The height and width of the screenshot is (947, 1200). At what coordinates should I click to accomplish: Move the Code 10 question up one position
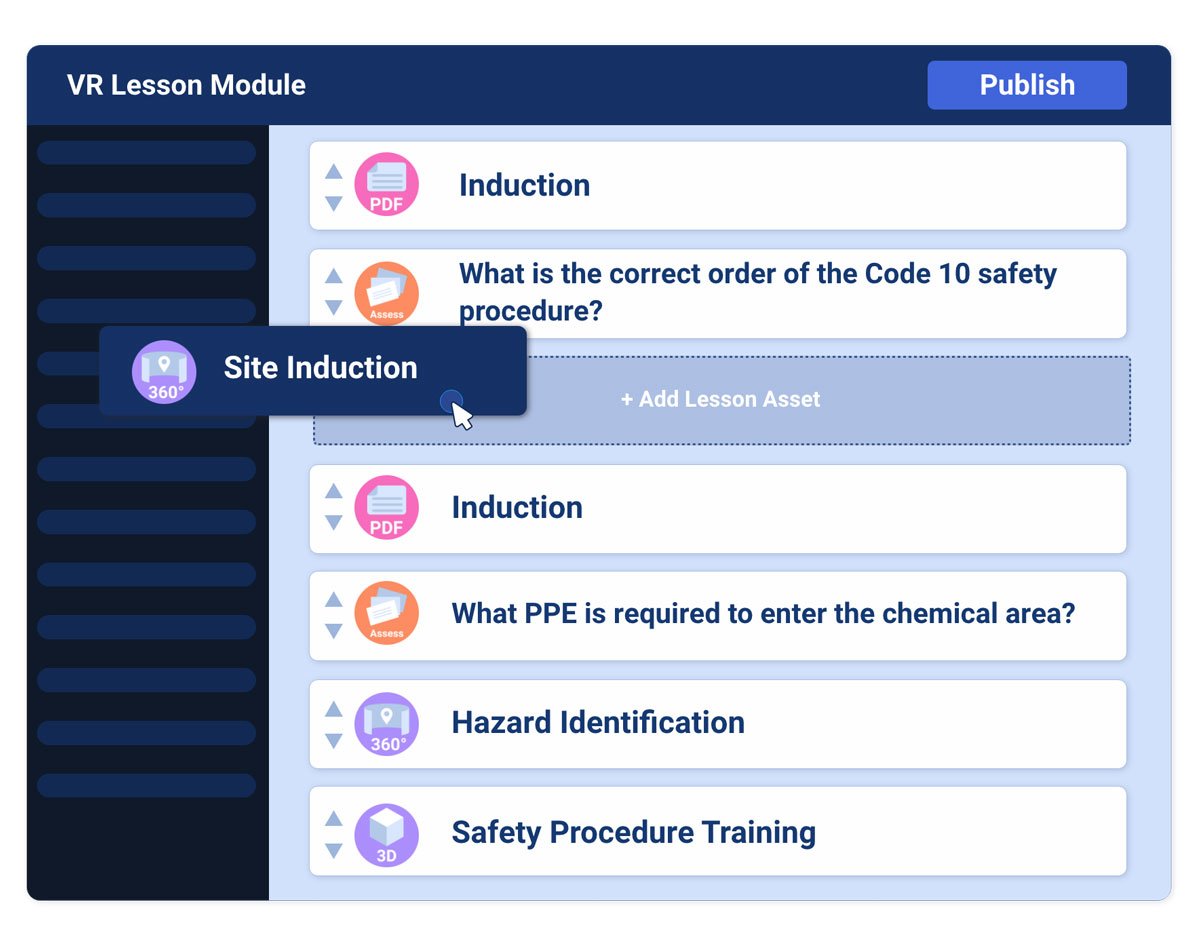tap(334, 276)
